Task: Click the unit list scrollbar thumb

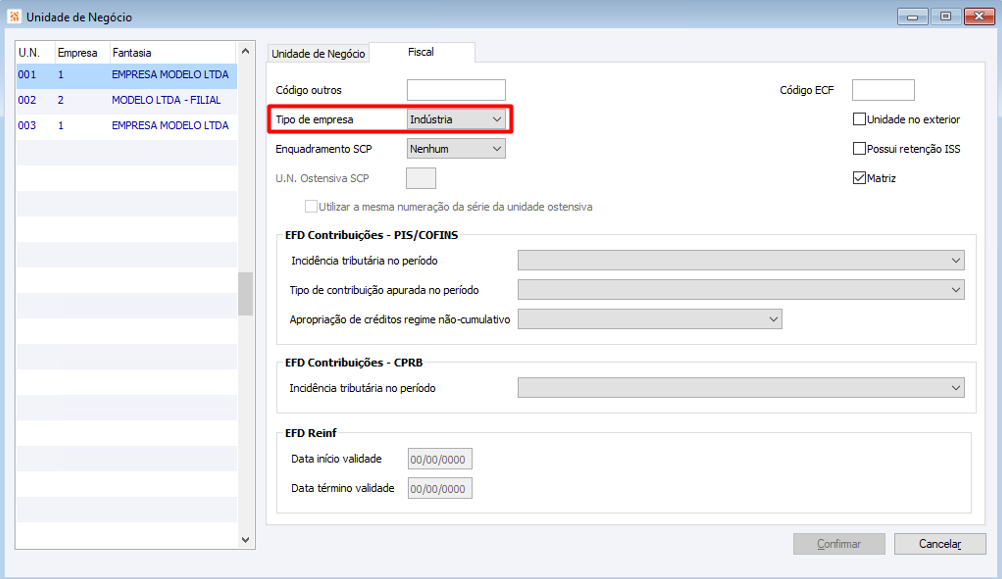Action: (x=245, y=294)
